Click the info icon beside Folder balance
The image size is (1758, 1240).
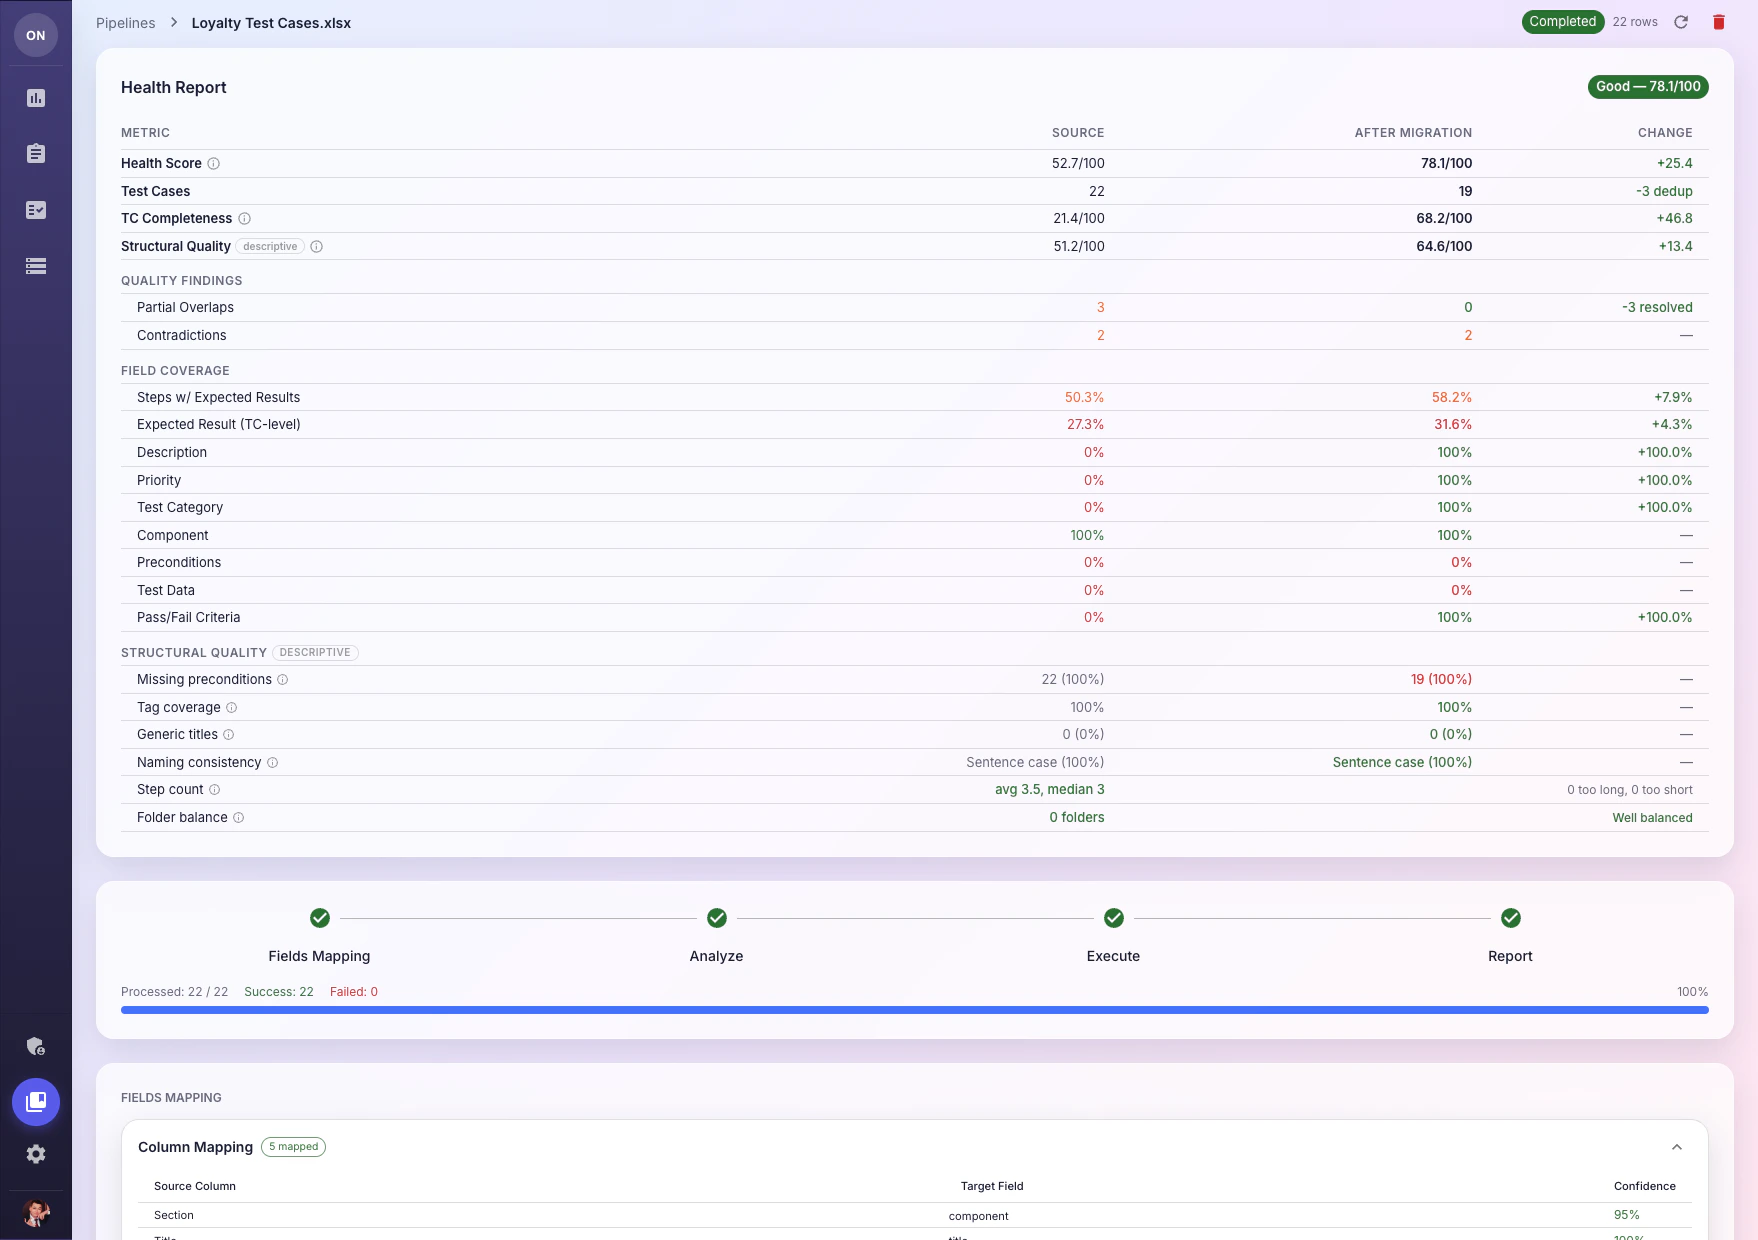[238, 817]
